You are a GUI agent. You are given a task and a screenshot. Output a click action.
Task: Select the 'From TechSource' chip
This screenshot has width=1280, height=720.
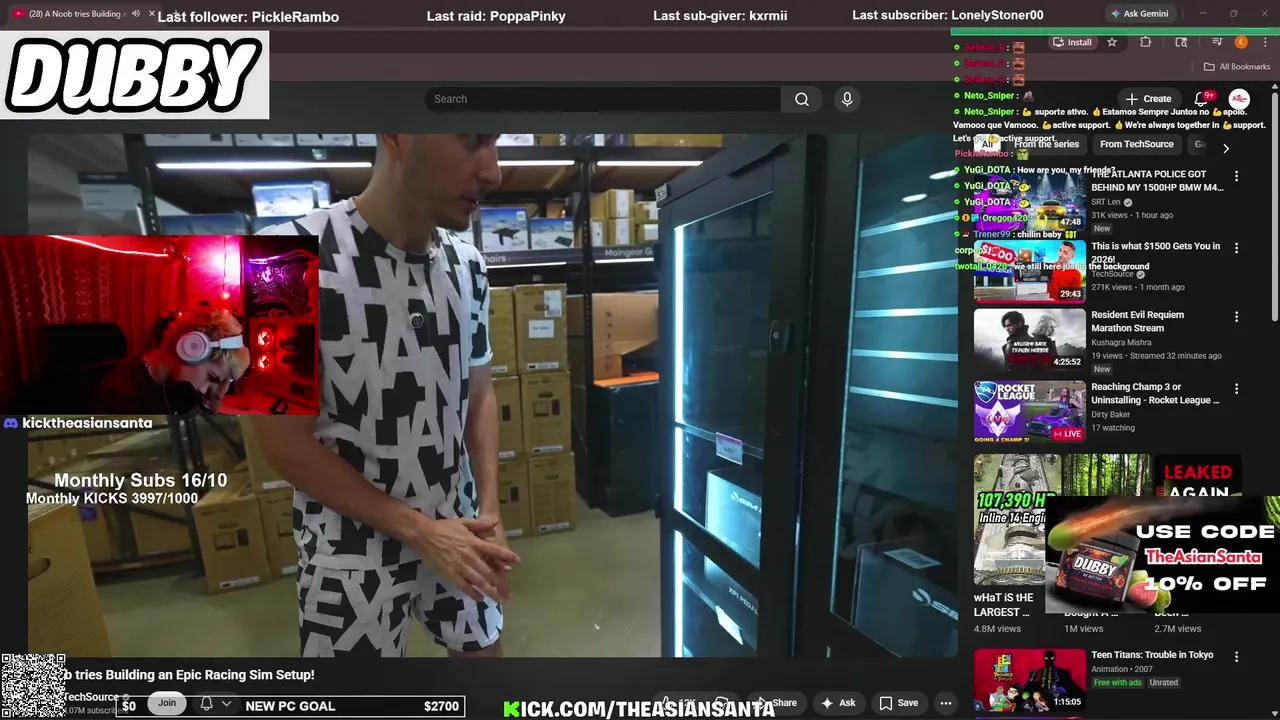coord(1136,144)
